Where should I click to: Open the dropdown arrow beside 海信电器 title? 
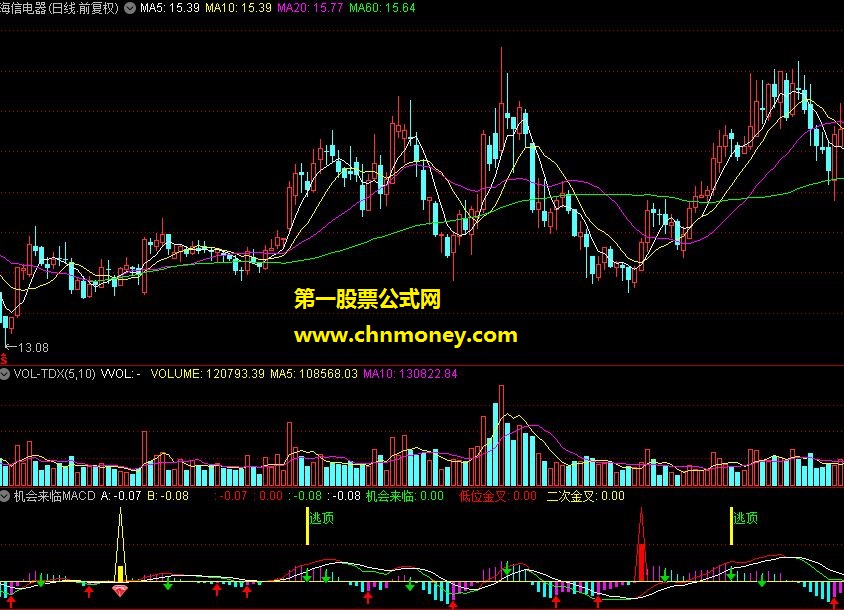tap(130, 8)
